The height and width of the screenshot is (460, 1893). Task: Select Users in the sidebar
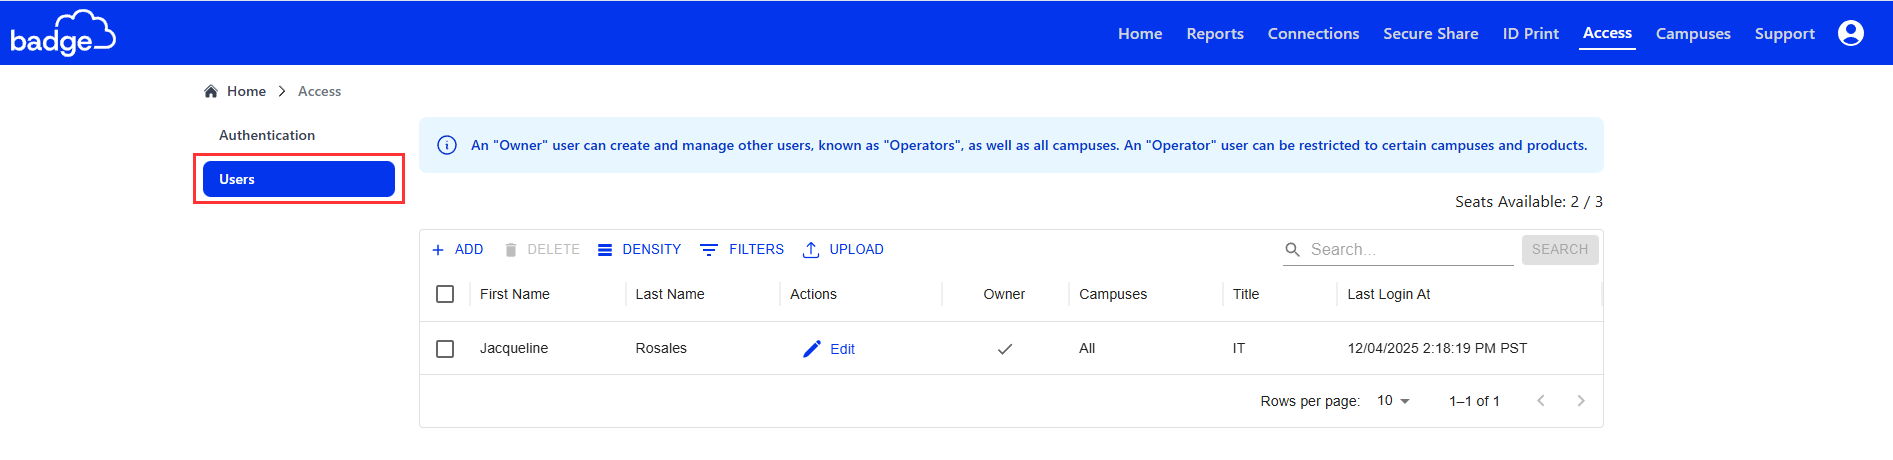(298, 179)
